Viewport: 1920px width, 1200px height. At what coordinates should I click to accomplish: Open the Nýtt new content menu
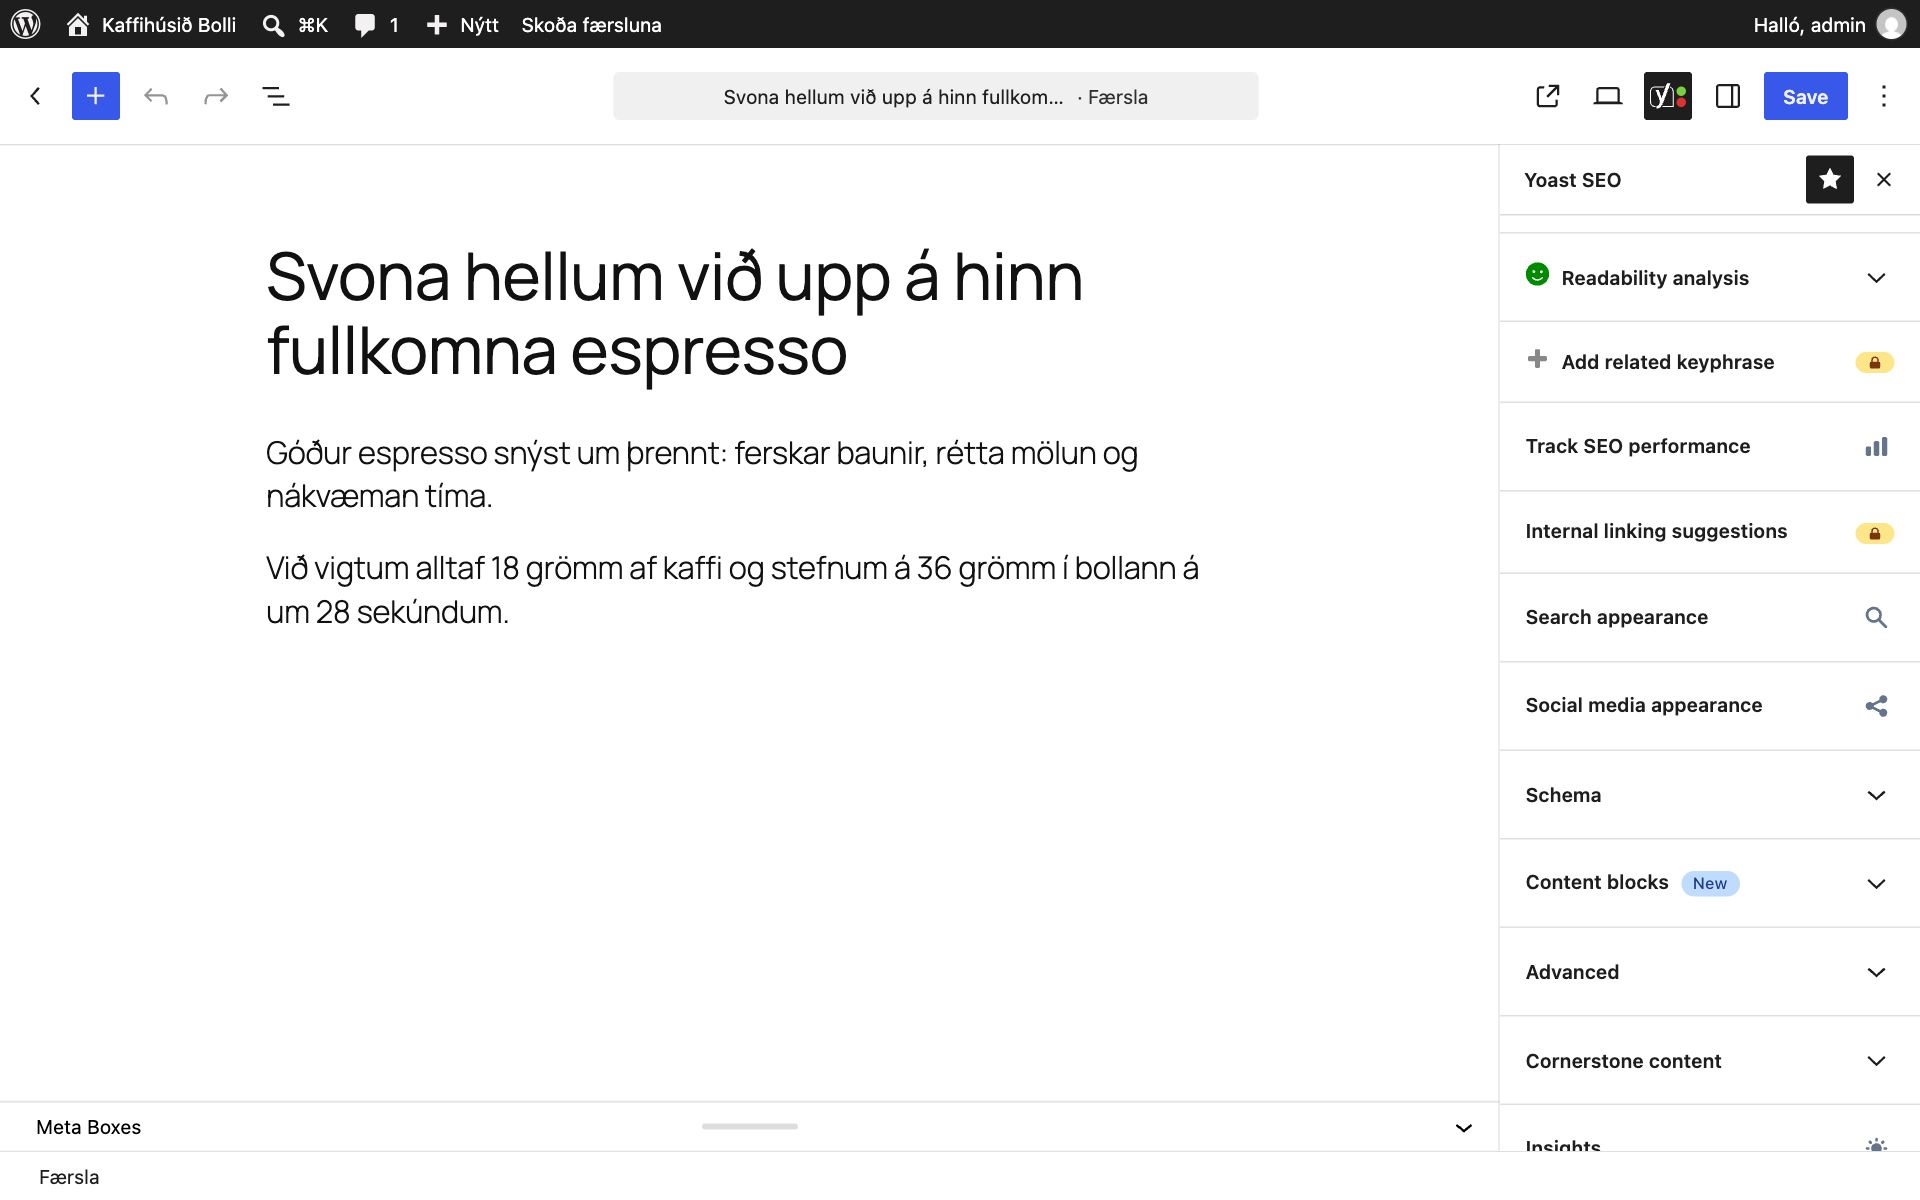462,24
